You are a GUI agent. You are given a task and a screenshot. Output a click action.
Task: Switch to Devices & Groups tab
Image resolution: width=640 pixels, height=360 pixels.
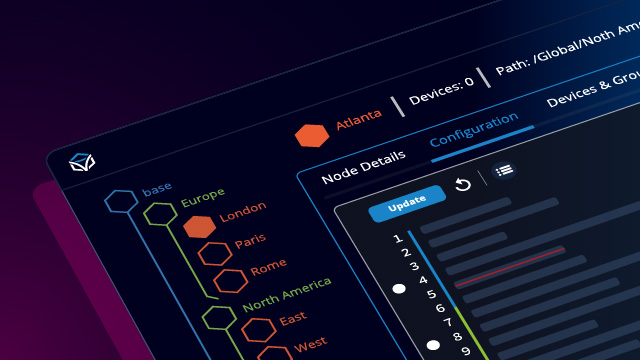[593, 88]
